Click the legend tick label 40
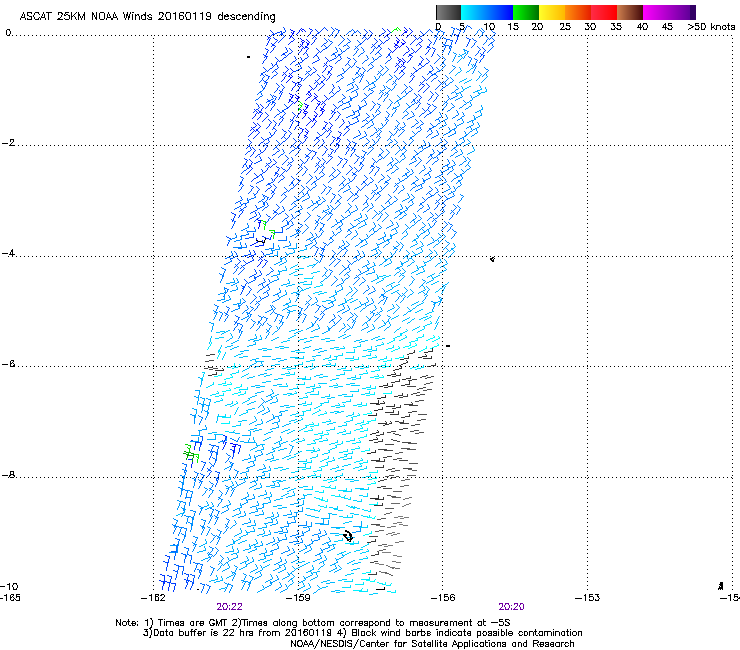 pos(642,27)
